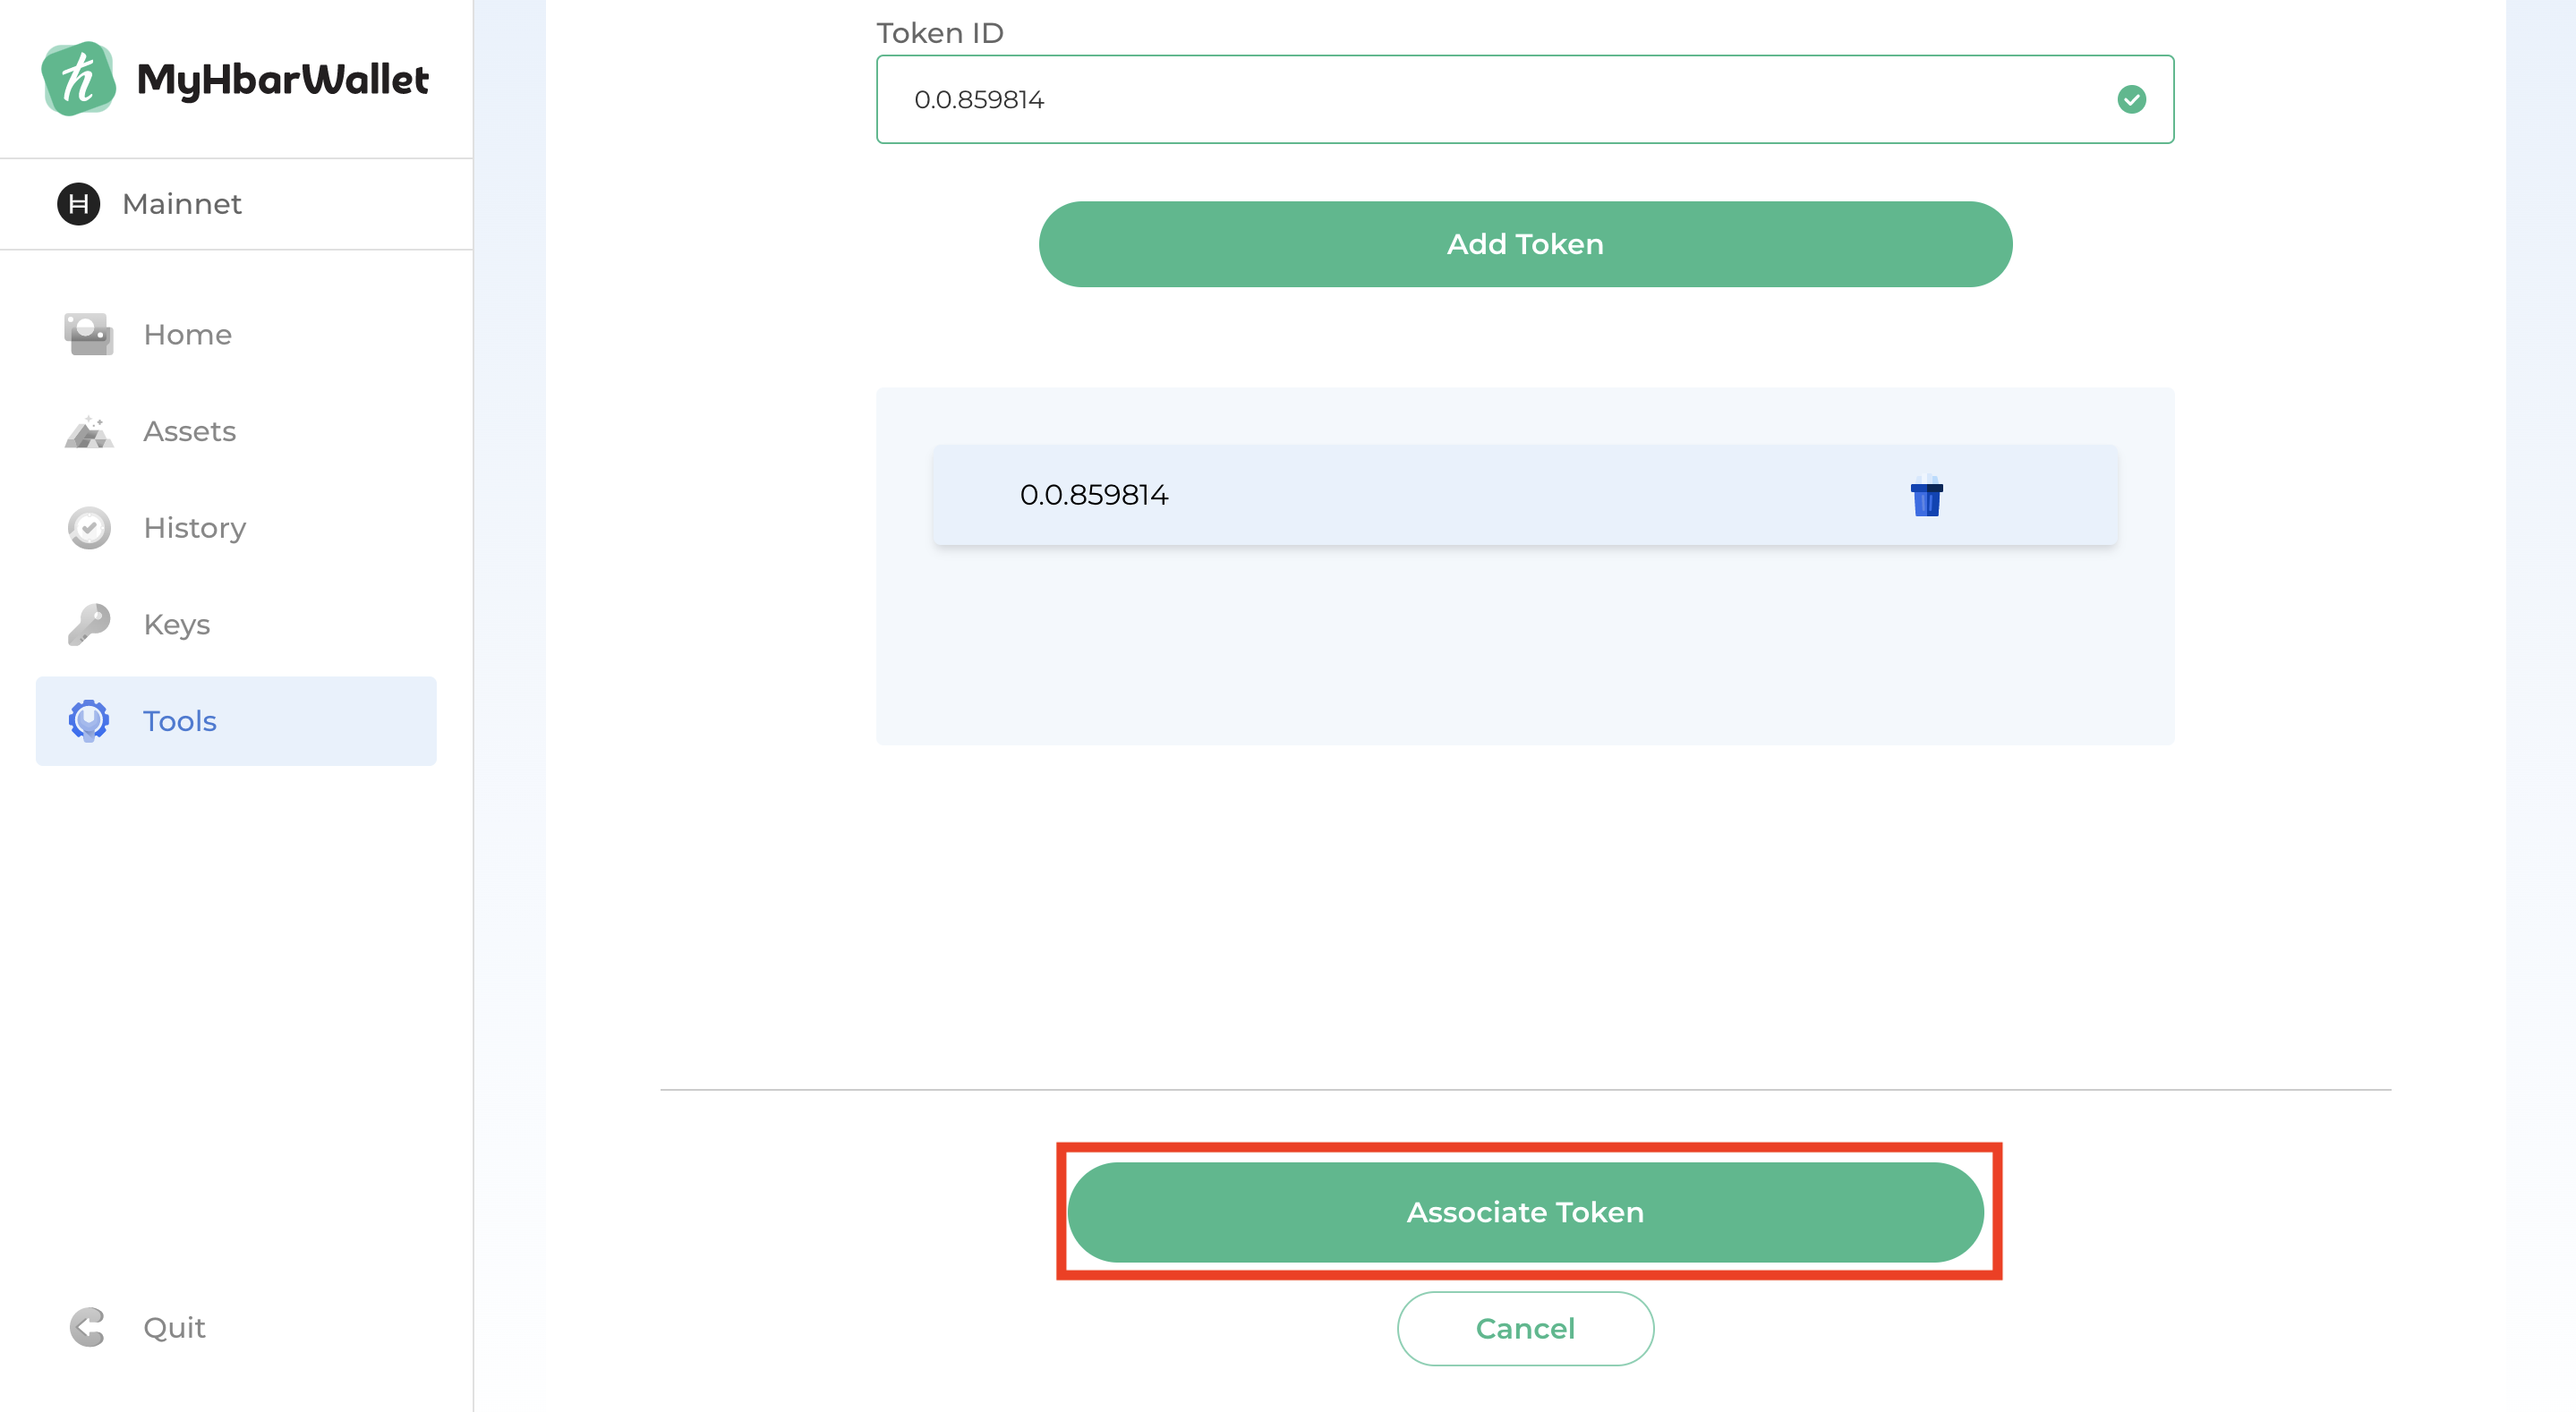The height and width of the screenshot is (1412, 2576).
Task: Go to the Assets section
Action: [189, 431]
